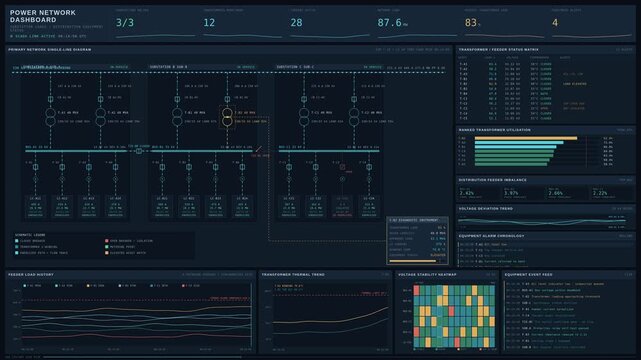
Task: Click HV breaker above transformer T-C2
Action: click(354, 99)
